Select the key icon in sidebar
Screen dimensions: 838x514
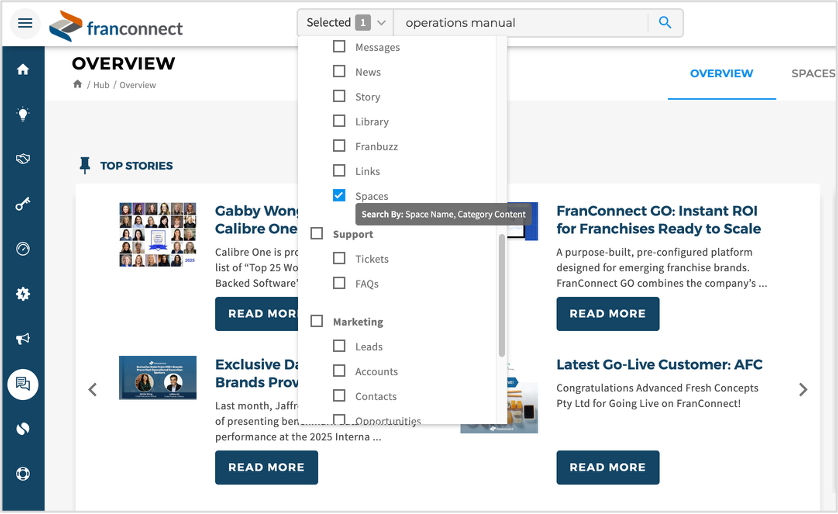23,204
